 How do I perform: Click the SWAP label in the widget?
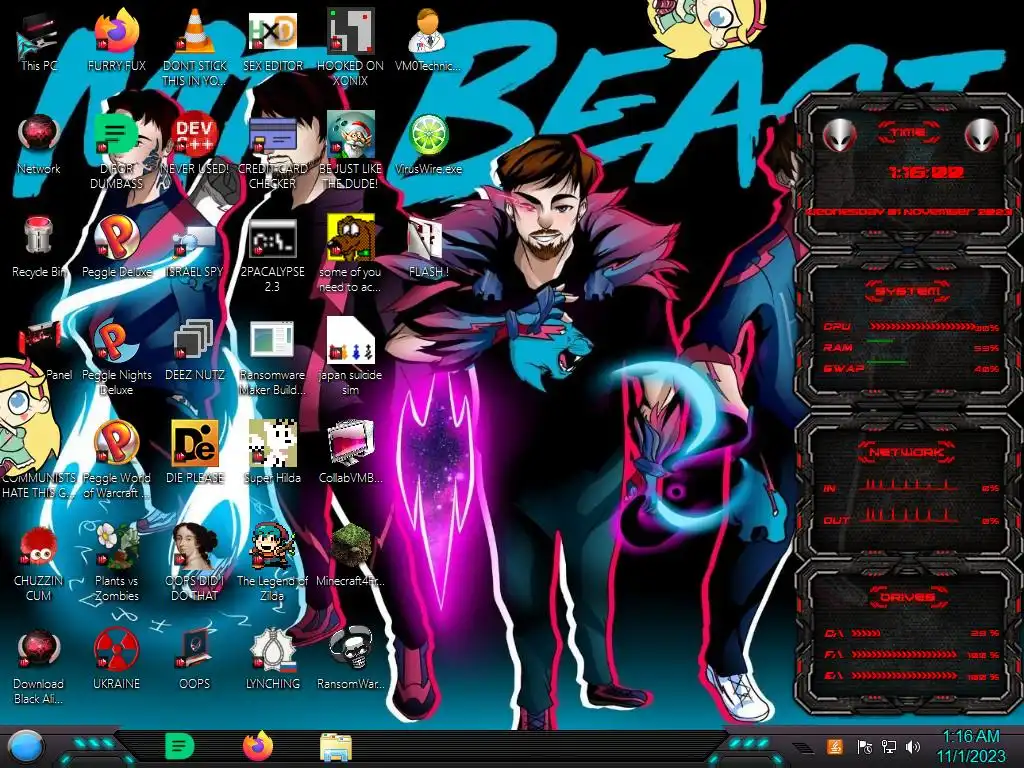click(843, 368)
